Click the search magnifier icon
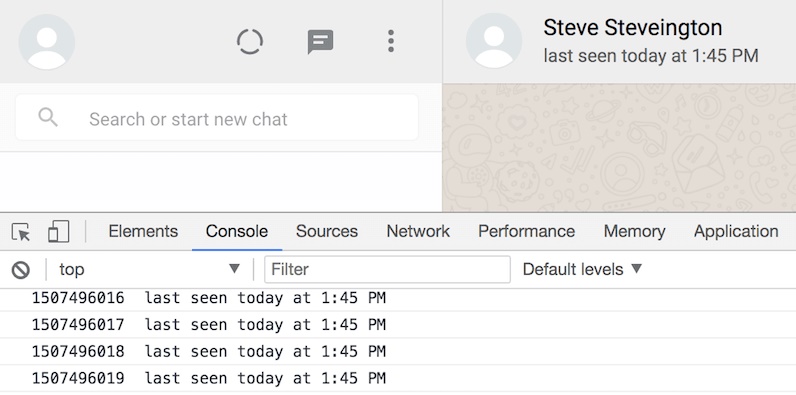The image size is (796, 395). coord(48,117)
